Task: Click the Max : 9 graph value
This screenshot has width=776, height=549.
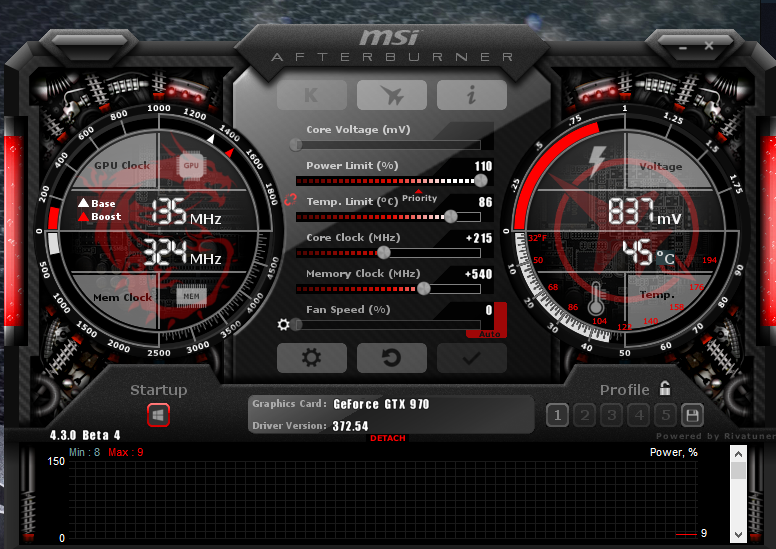Action: [x=126, y=452]
